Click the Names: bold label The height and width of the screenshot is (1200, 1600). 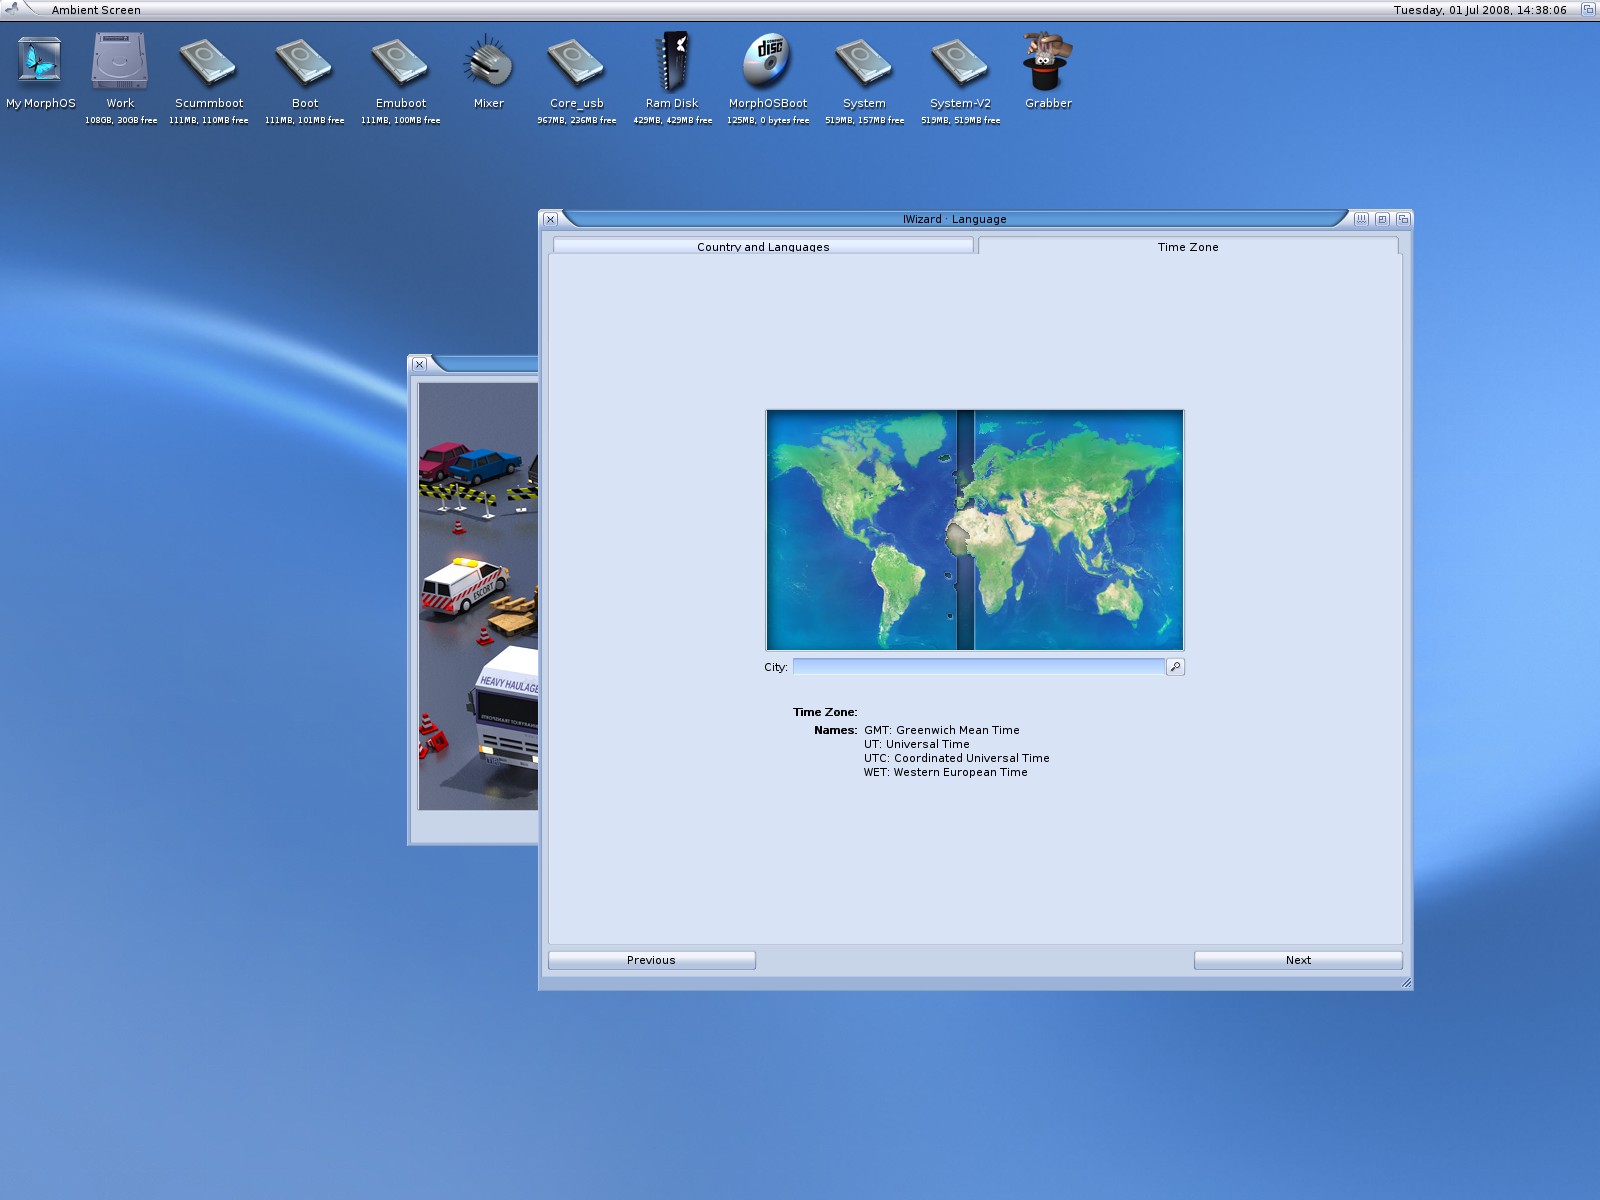836,730
